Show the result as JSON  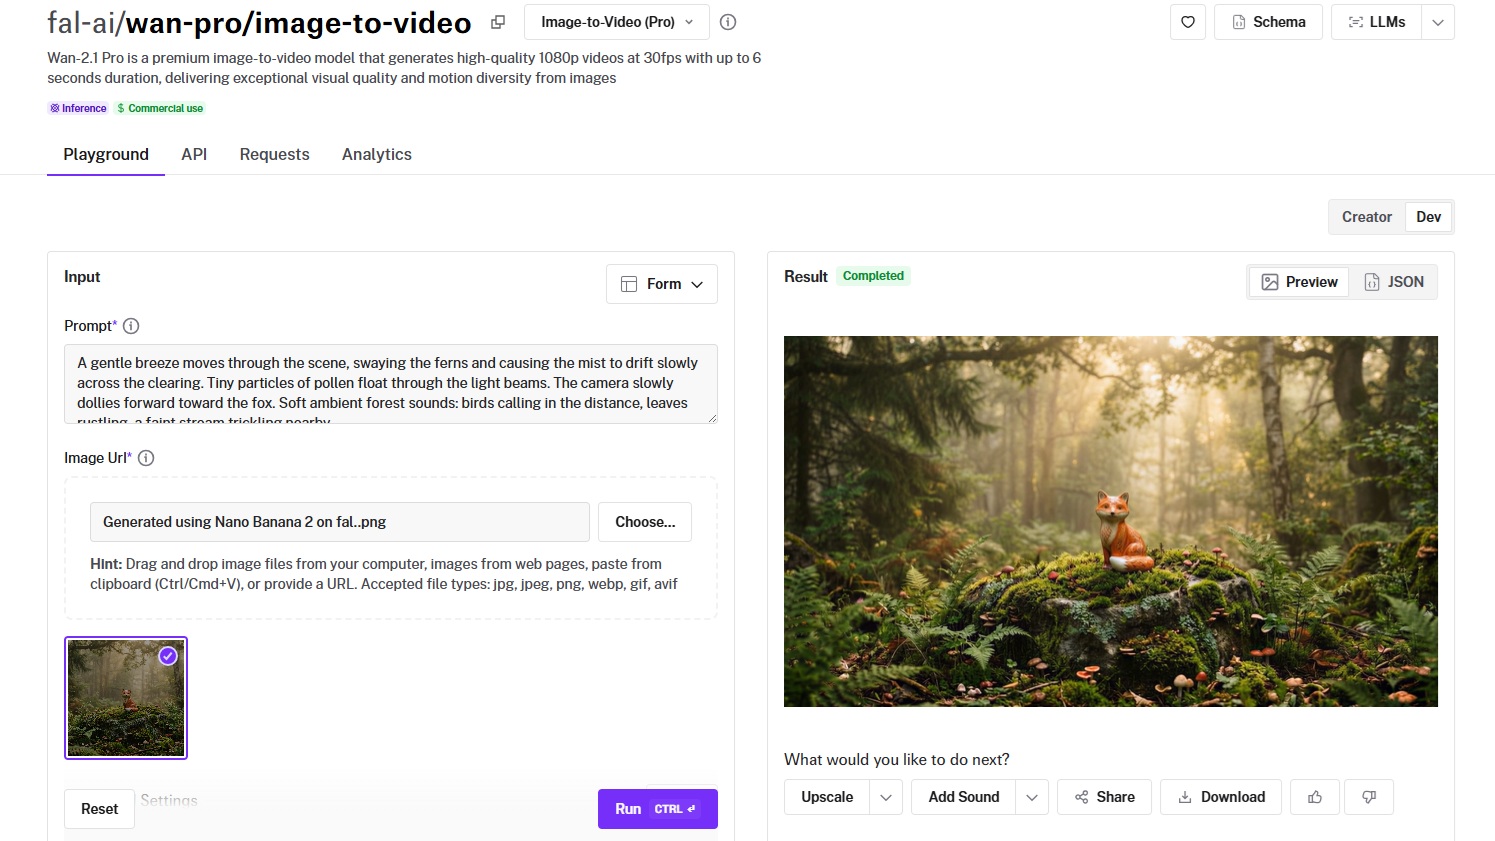tap(1394, 282)
